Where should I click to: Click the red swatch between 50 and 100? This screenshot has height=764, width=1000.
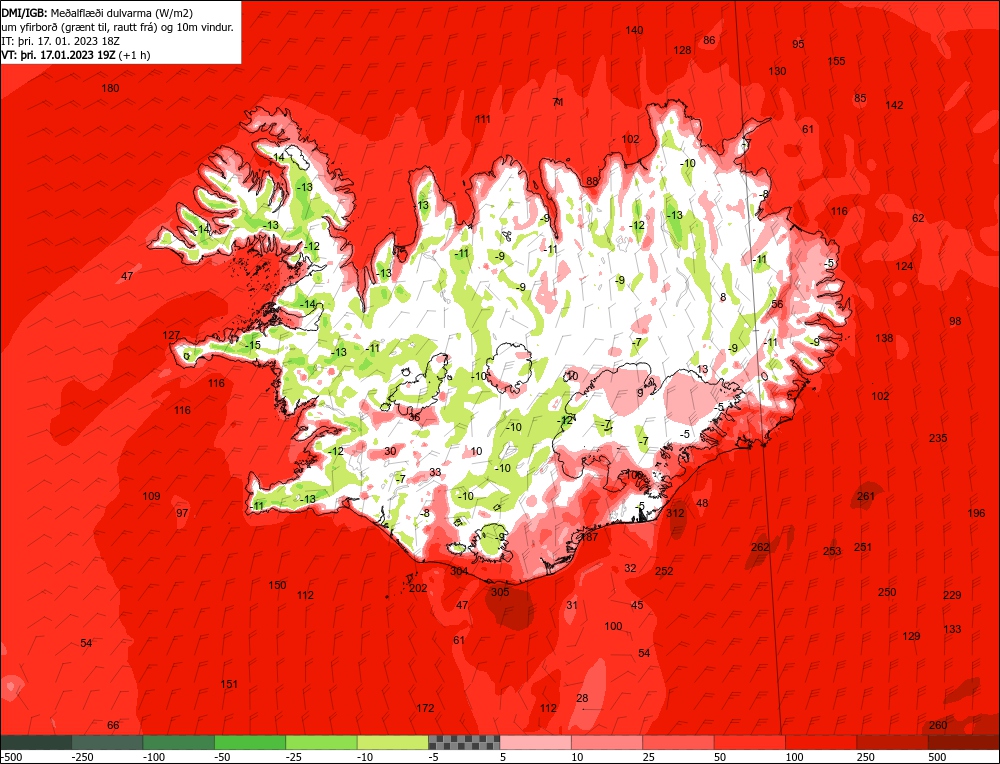tap(750, 742)
